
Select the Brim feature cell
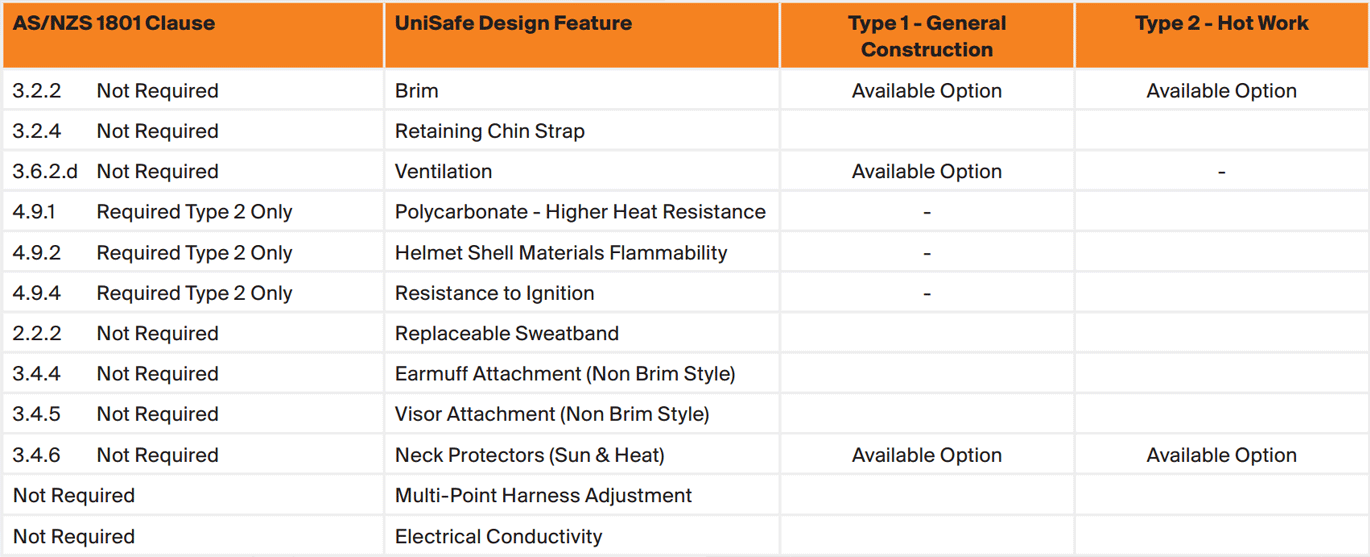(582, 90)
